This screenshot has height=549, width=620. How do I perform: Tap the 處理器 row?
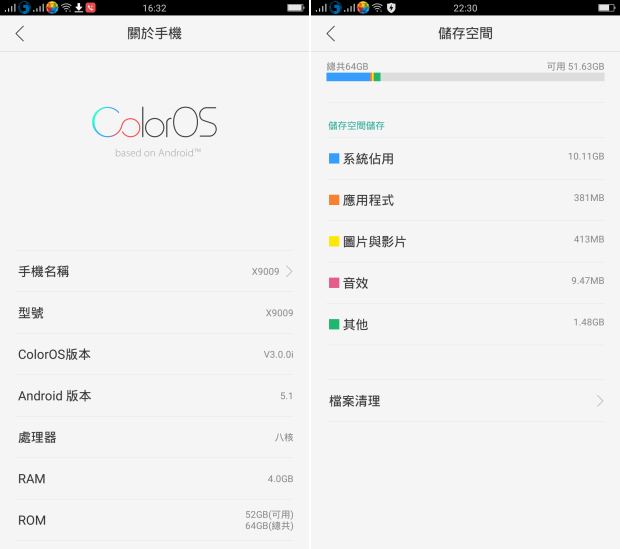point(154,437)
